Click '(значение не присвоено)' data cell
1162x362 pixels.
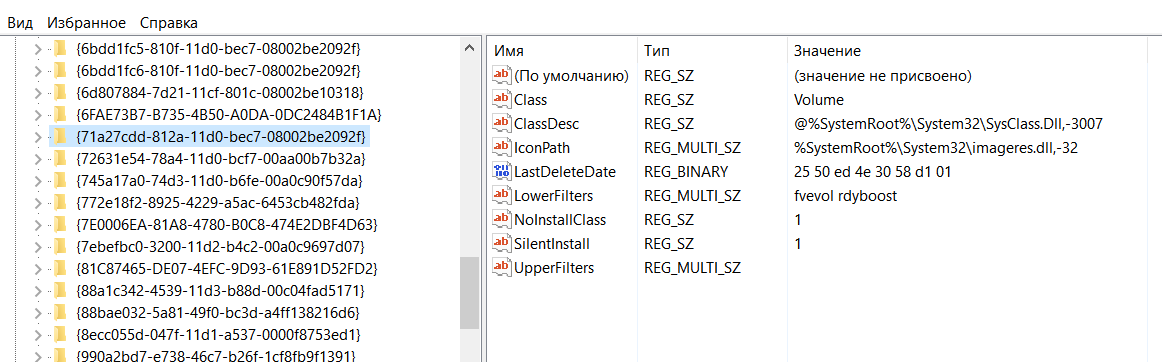tap(882, 76)
